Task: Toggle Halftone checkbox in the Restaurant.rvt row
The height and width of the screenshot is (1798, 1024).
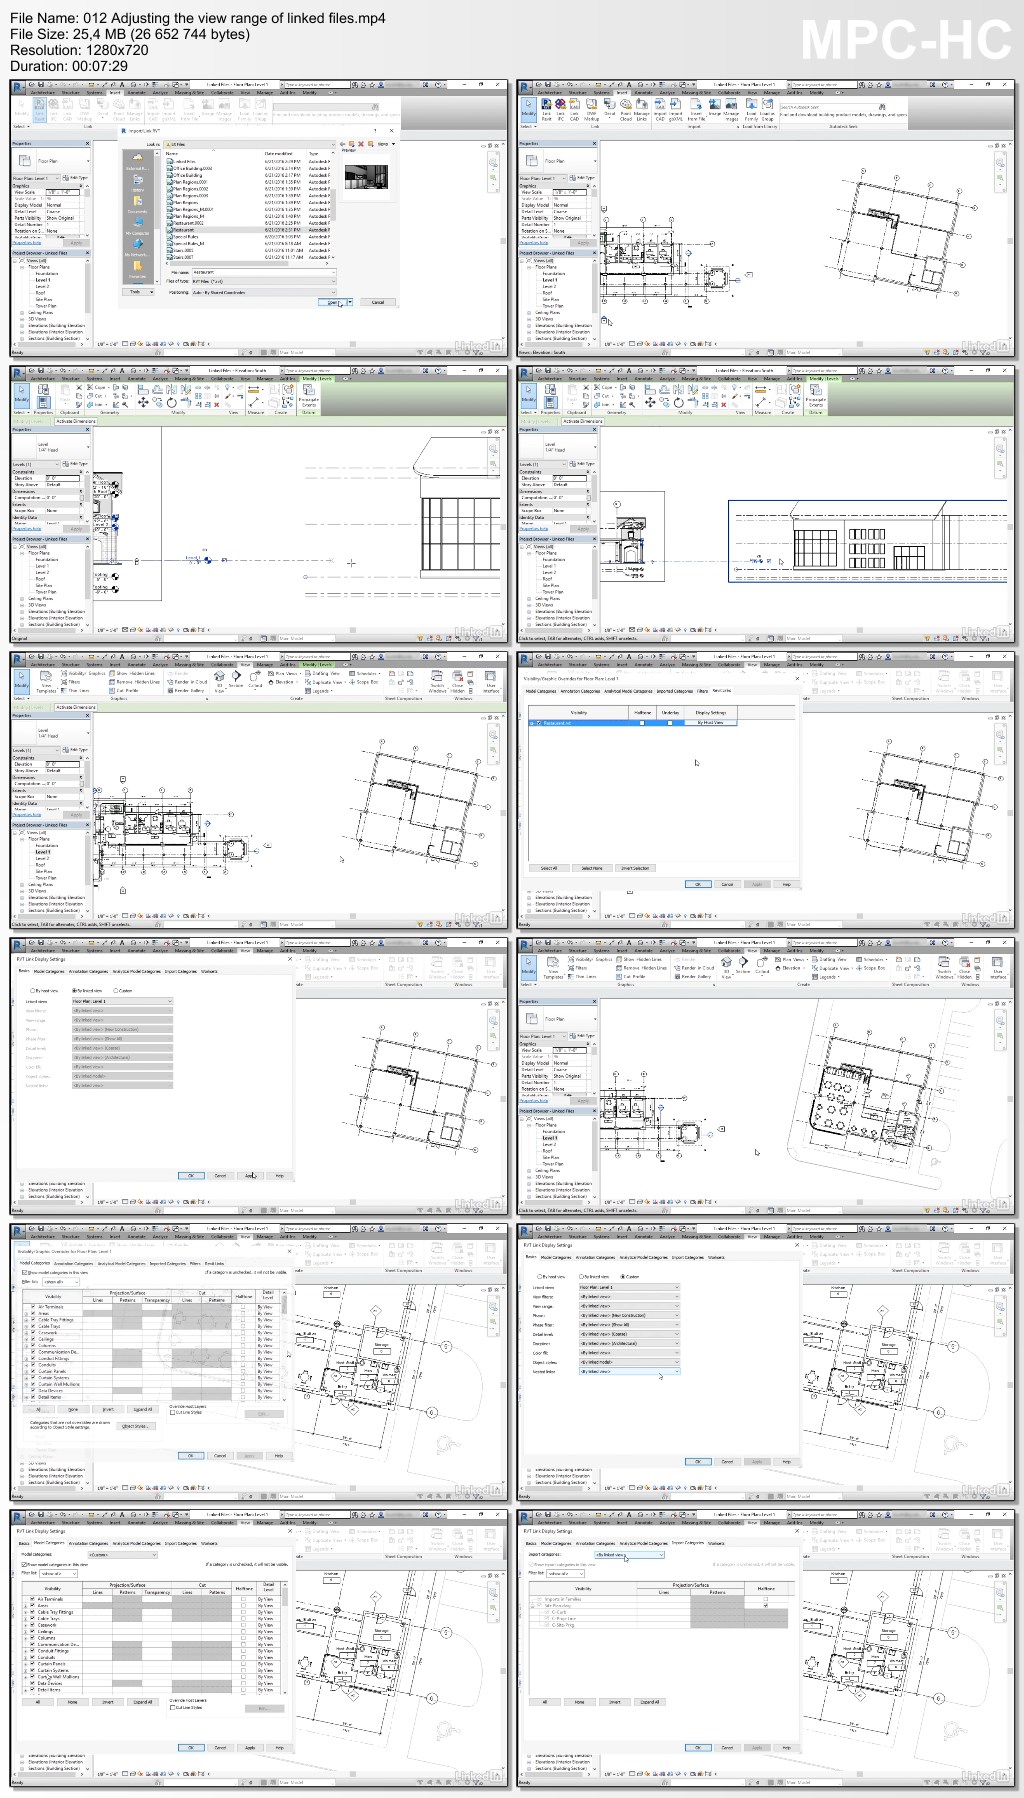Action: coord(642,722)
